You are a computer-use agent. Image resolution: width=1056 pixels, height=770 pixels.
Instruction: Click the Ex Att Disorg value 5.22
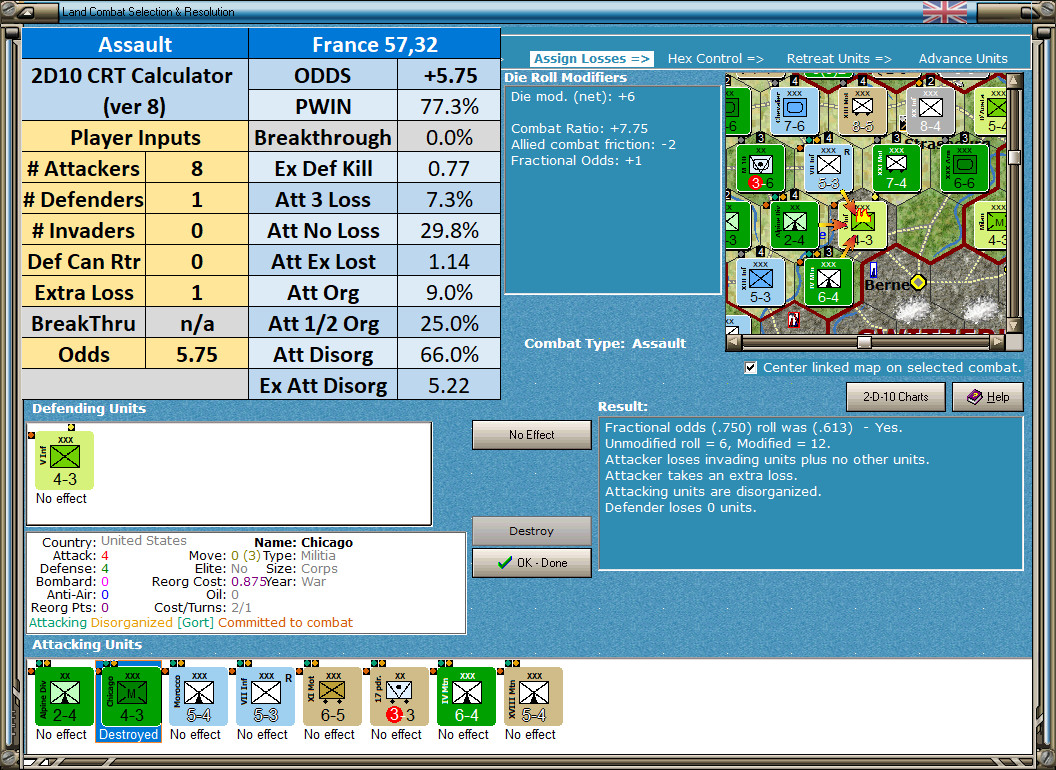pos(449,385)
